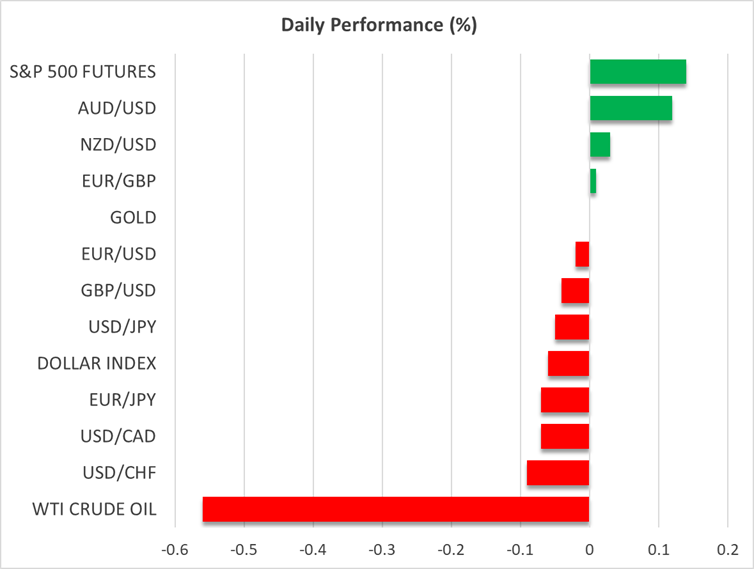This screenshot has height=569, width=754.
Task: Click the long red WTI CRUDE OIL bar
Action: click(x=396, y=509)
